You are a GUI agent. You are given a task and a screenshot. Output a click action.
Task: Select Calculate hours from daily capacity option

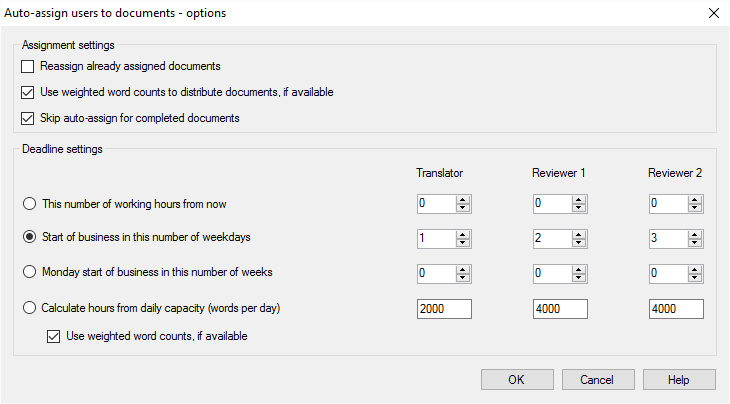29,308
